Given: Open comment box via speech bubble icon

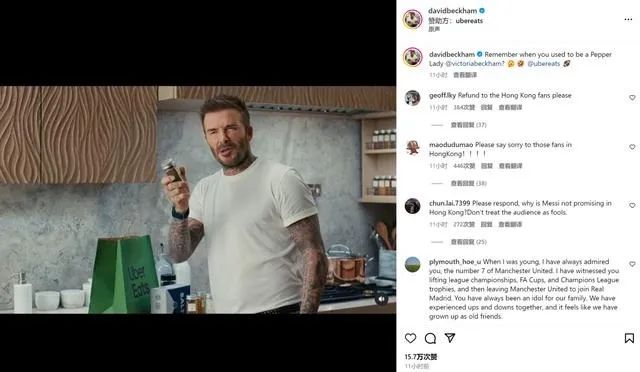Looking at the screenshot, I should click(x=430, y=338).
